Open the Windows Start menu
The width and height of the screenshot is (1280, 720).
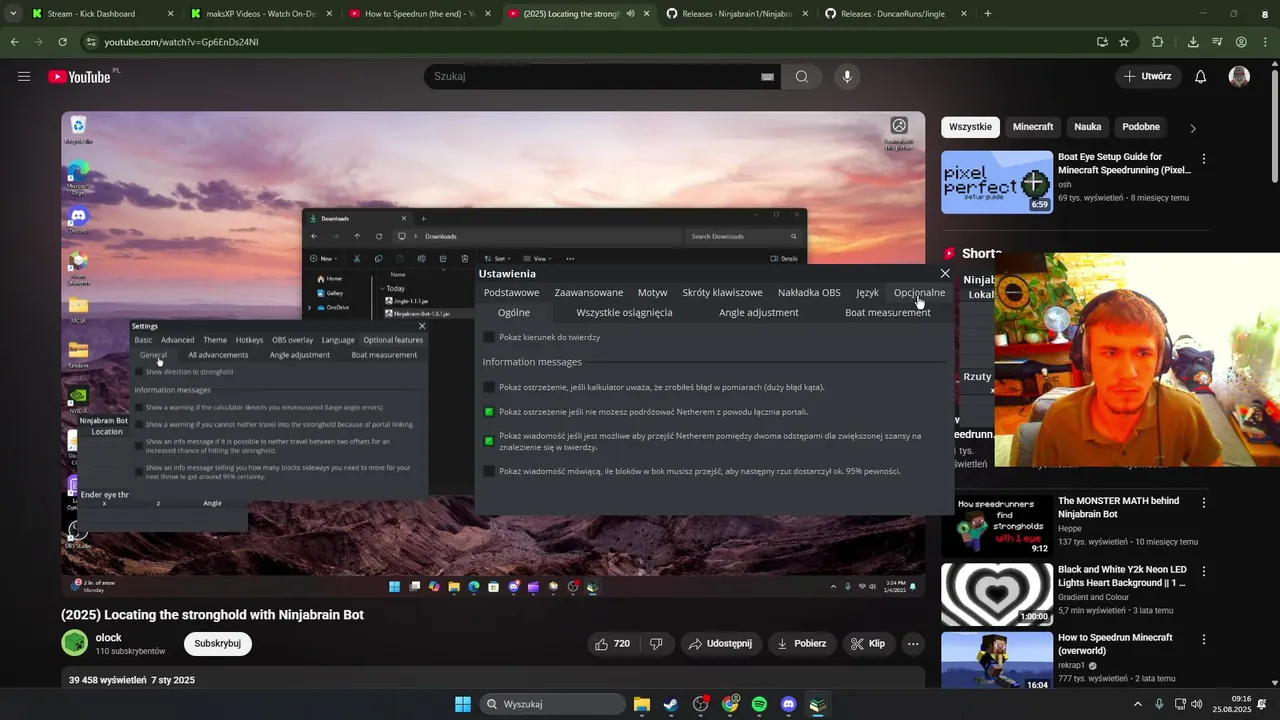point(463,704)
